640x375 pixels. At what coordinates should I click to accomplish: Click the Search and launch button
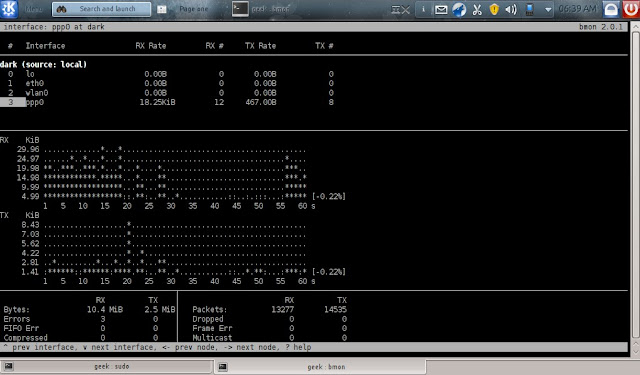(x=101, y=9)
